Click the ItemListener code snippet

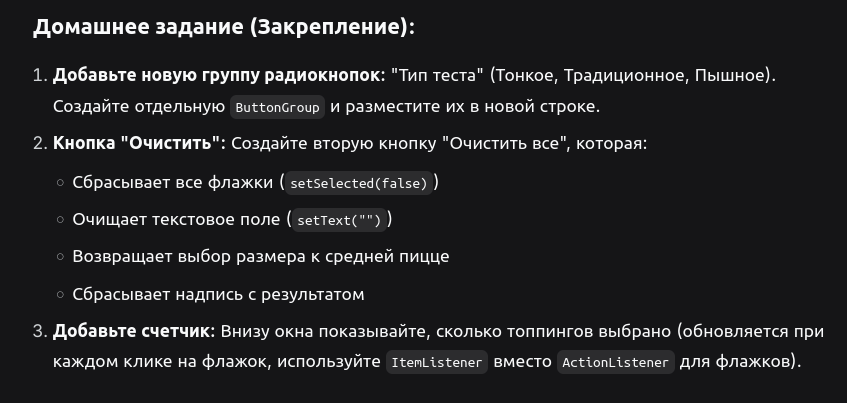tap(436, 362)
